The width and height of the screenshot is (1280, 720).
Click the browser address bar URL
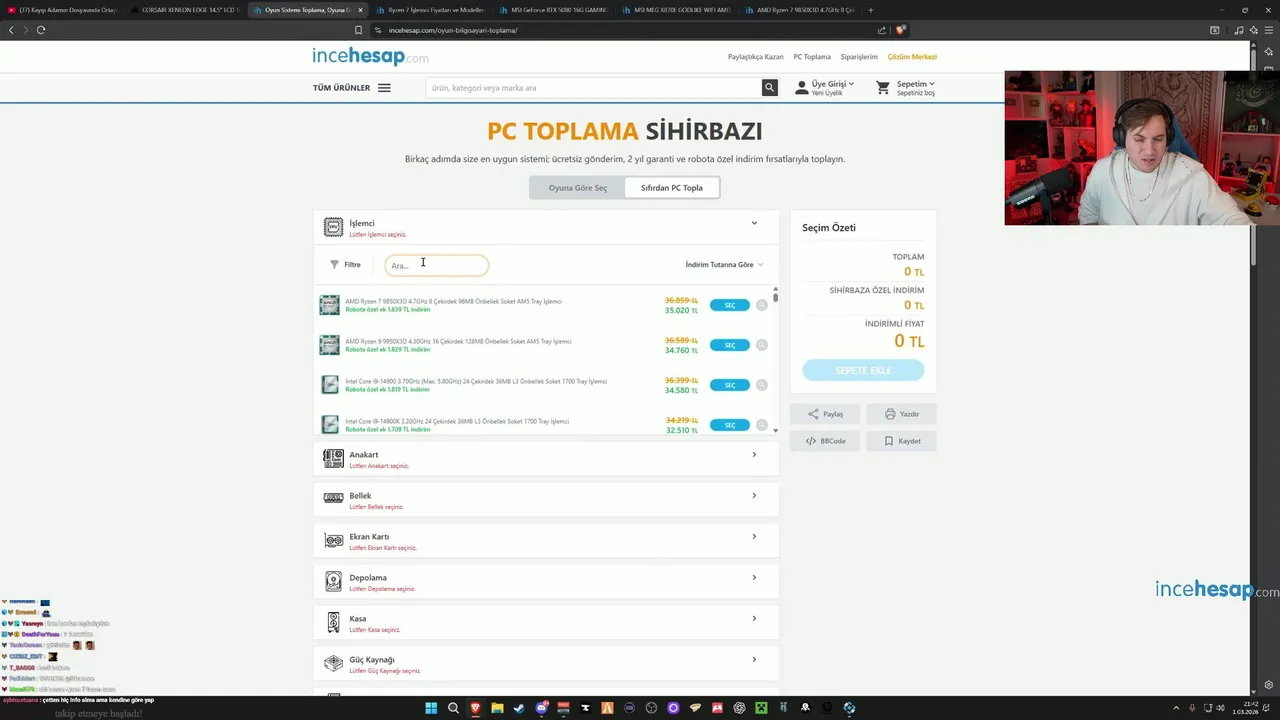(x=453, y=30)
